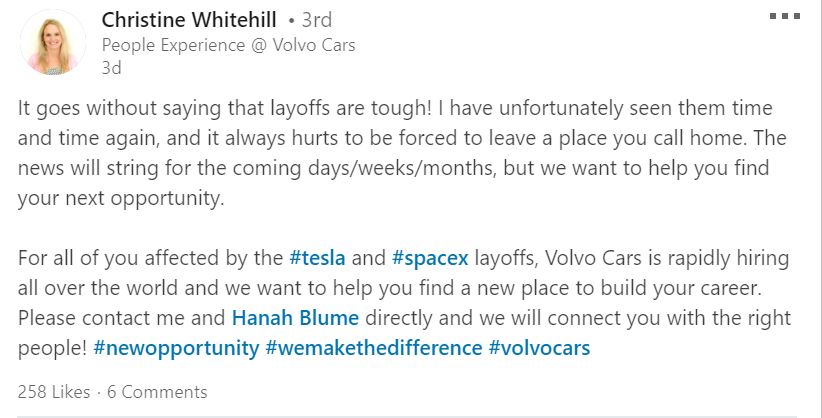This screenshot has width=822, height=418.
Task: Click Christine Whitehill's profile photo
Action: pyautogui.click(x=52, y=42)
